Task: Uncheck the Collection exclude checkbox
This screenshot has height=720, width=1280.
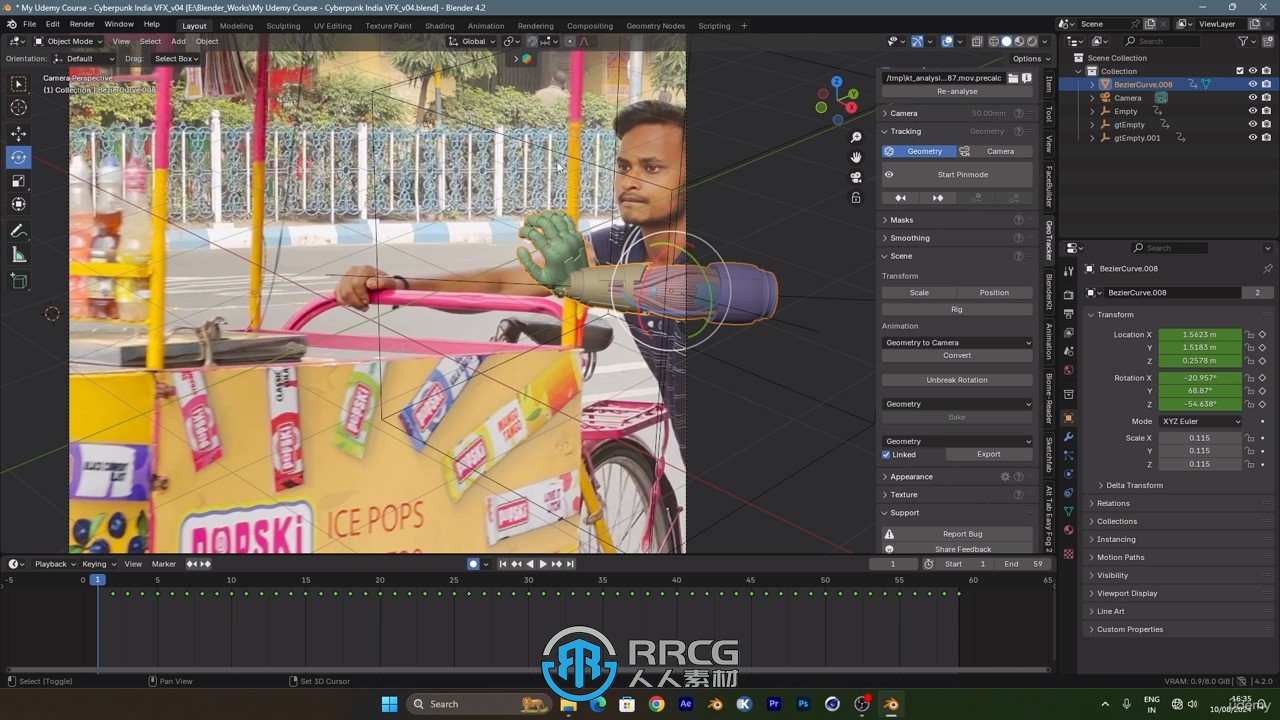Action: [1240, 71]
